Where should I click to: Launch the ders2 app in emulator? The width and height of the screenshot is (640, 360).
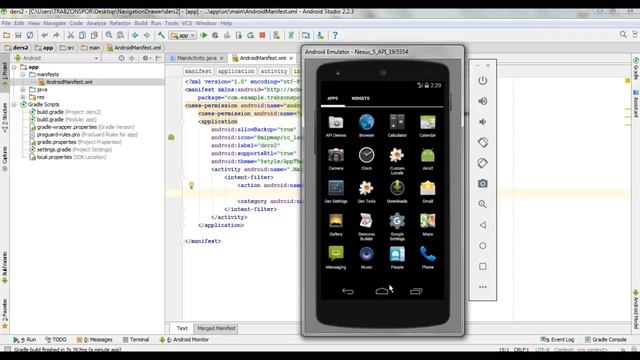427,159
